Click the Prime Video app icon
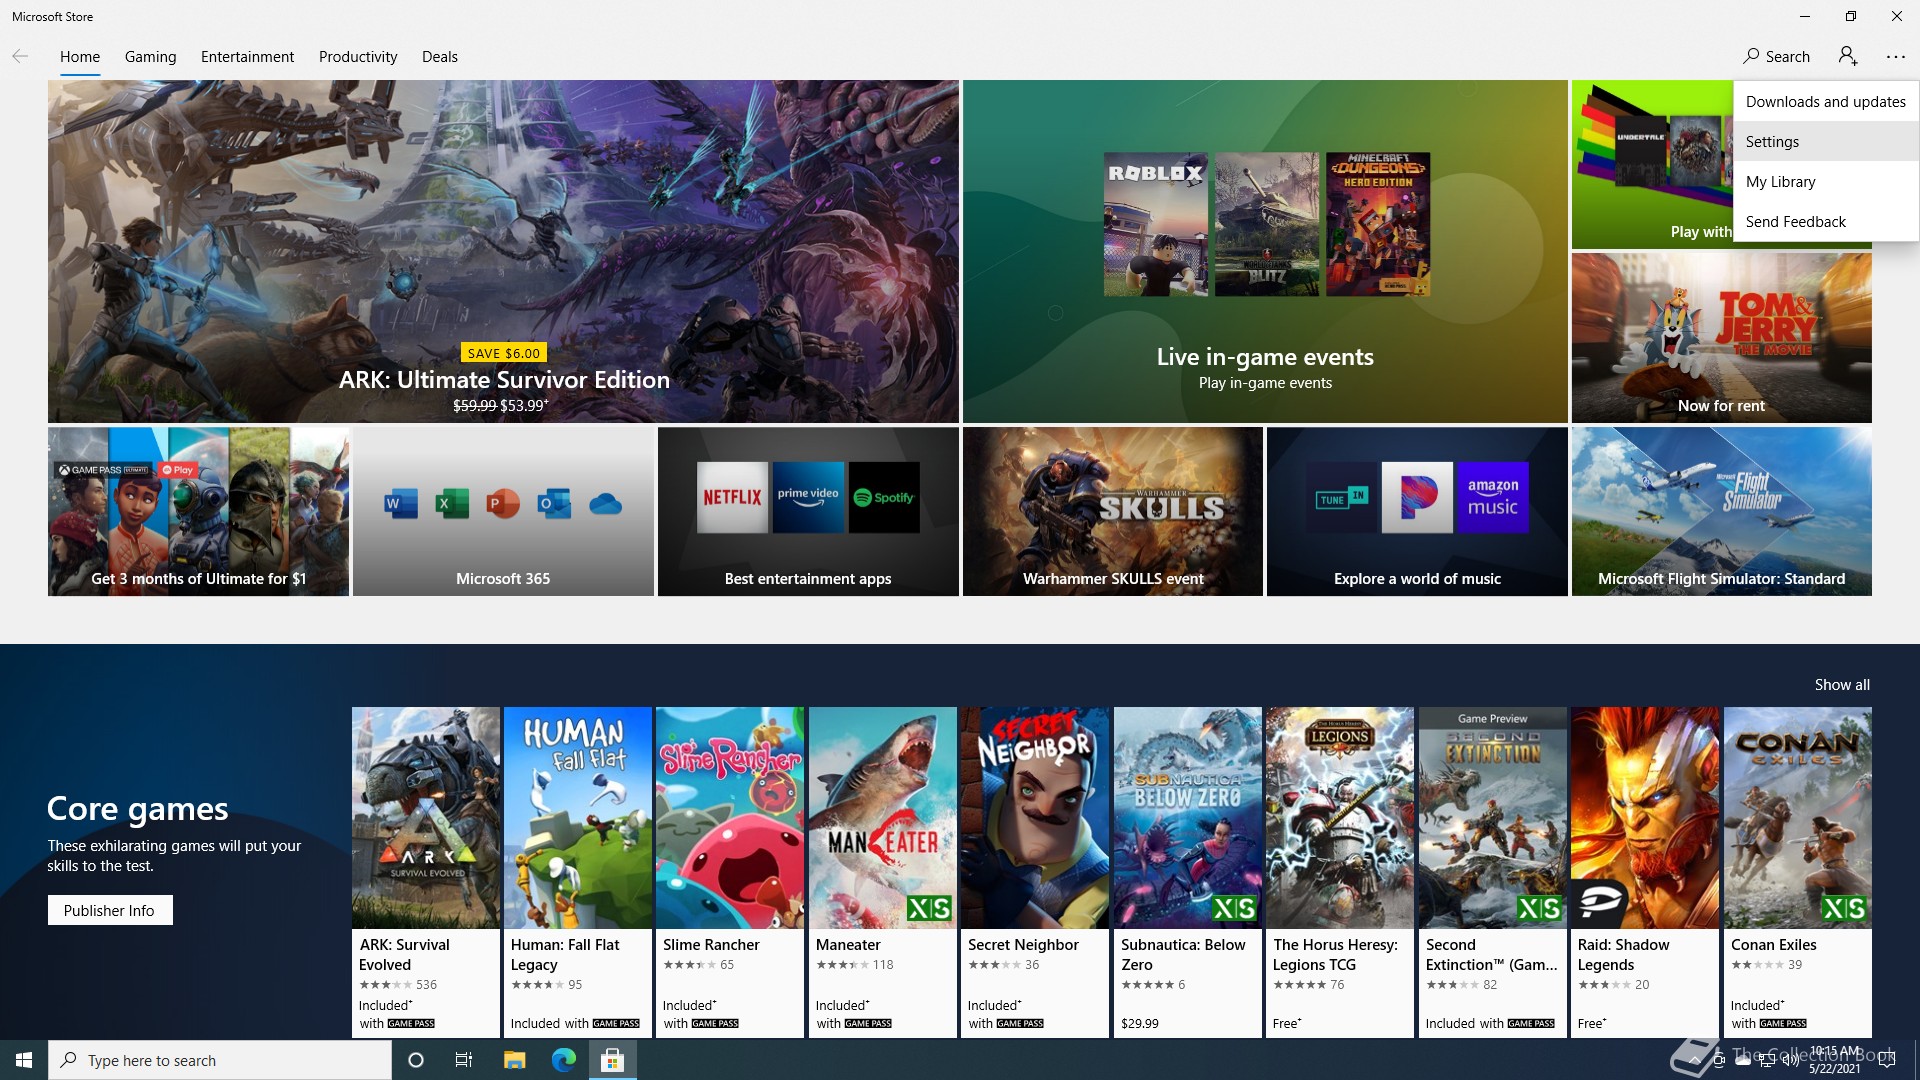 (808, 497)
